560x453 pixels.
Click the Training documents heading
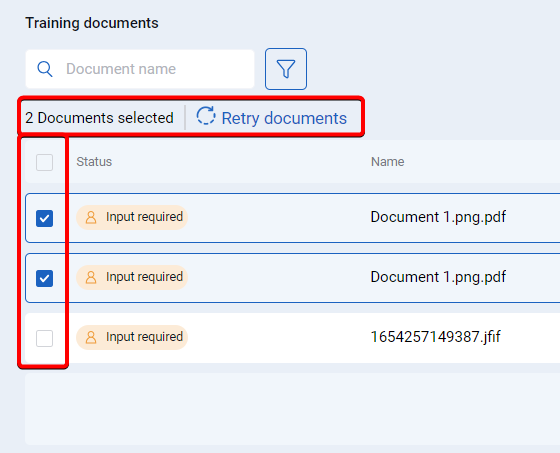92,23
